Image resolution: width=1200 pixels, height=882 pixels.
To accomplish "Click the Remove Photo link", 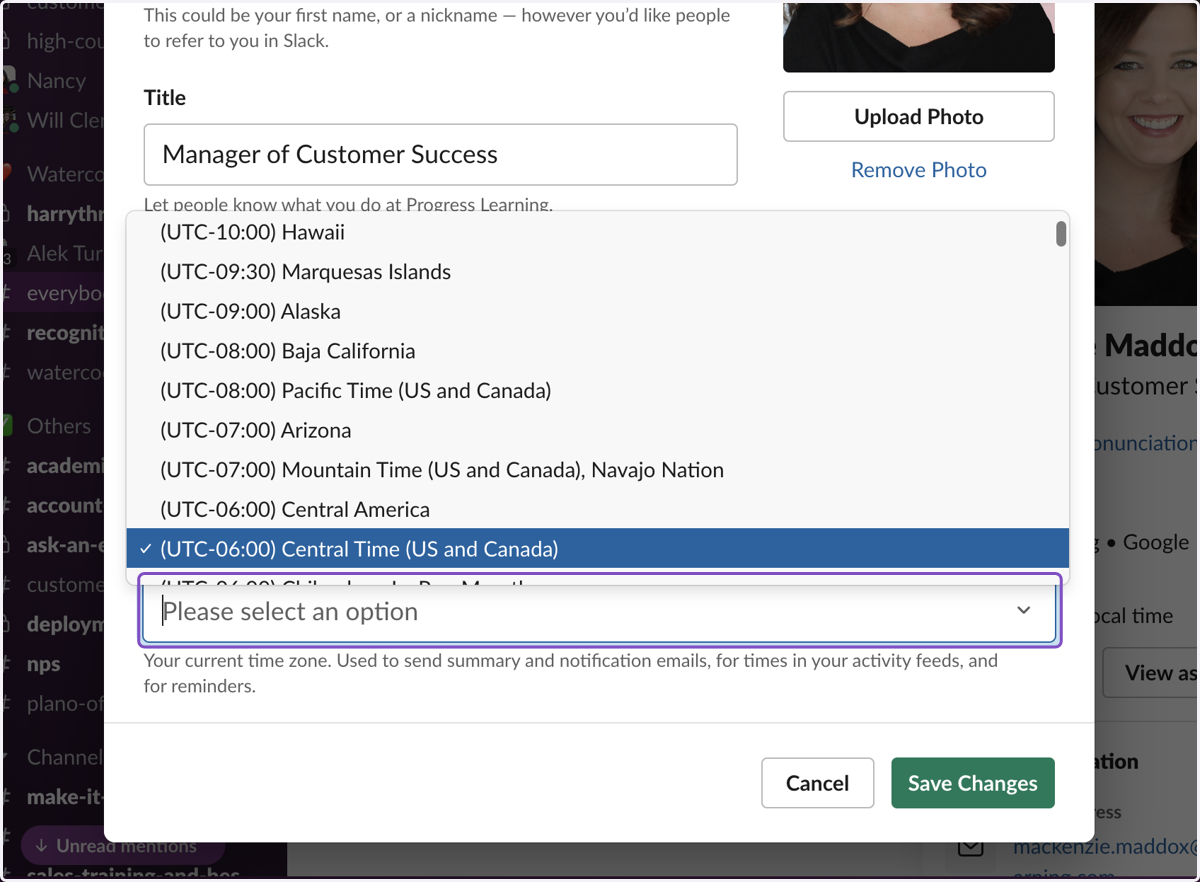I will [918, 170].
